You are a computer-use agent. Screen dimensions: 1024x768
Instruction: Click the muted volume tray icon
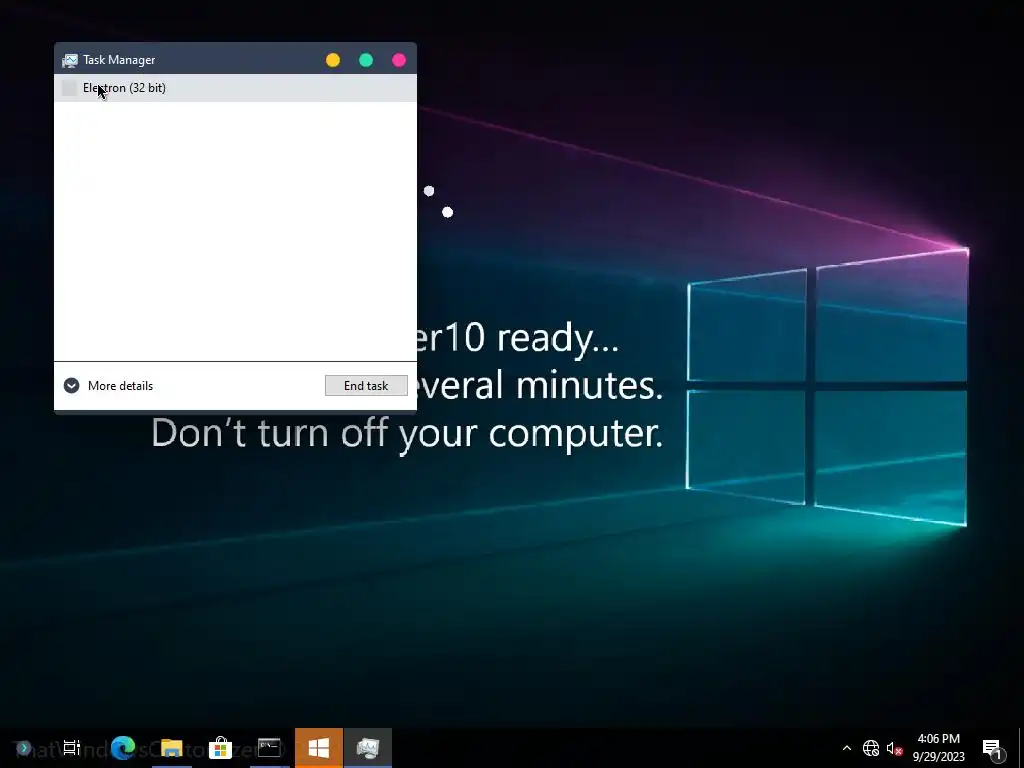[895, 748]
